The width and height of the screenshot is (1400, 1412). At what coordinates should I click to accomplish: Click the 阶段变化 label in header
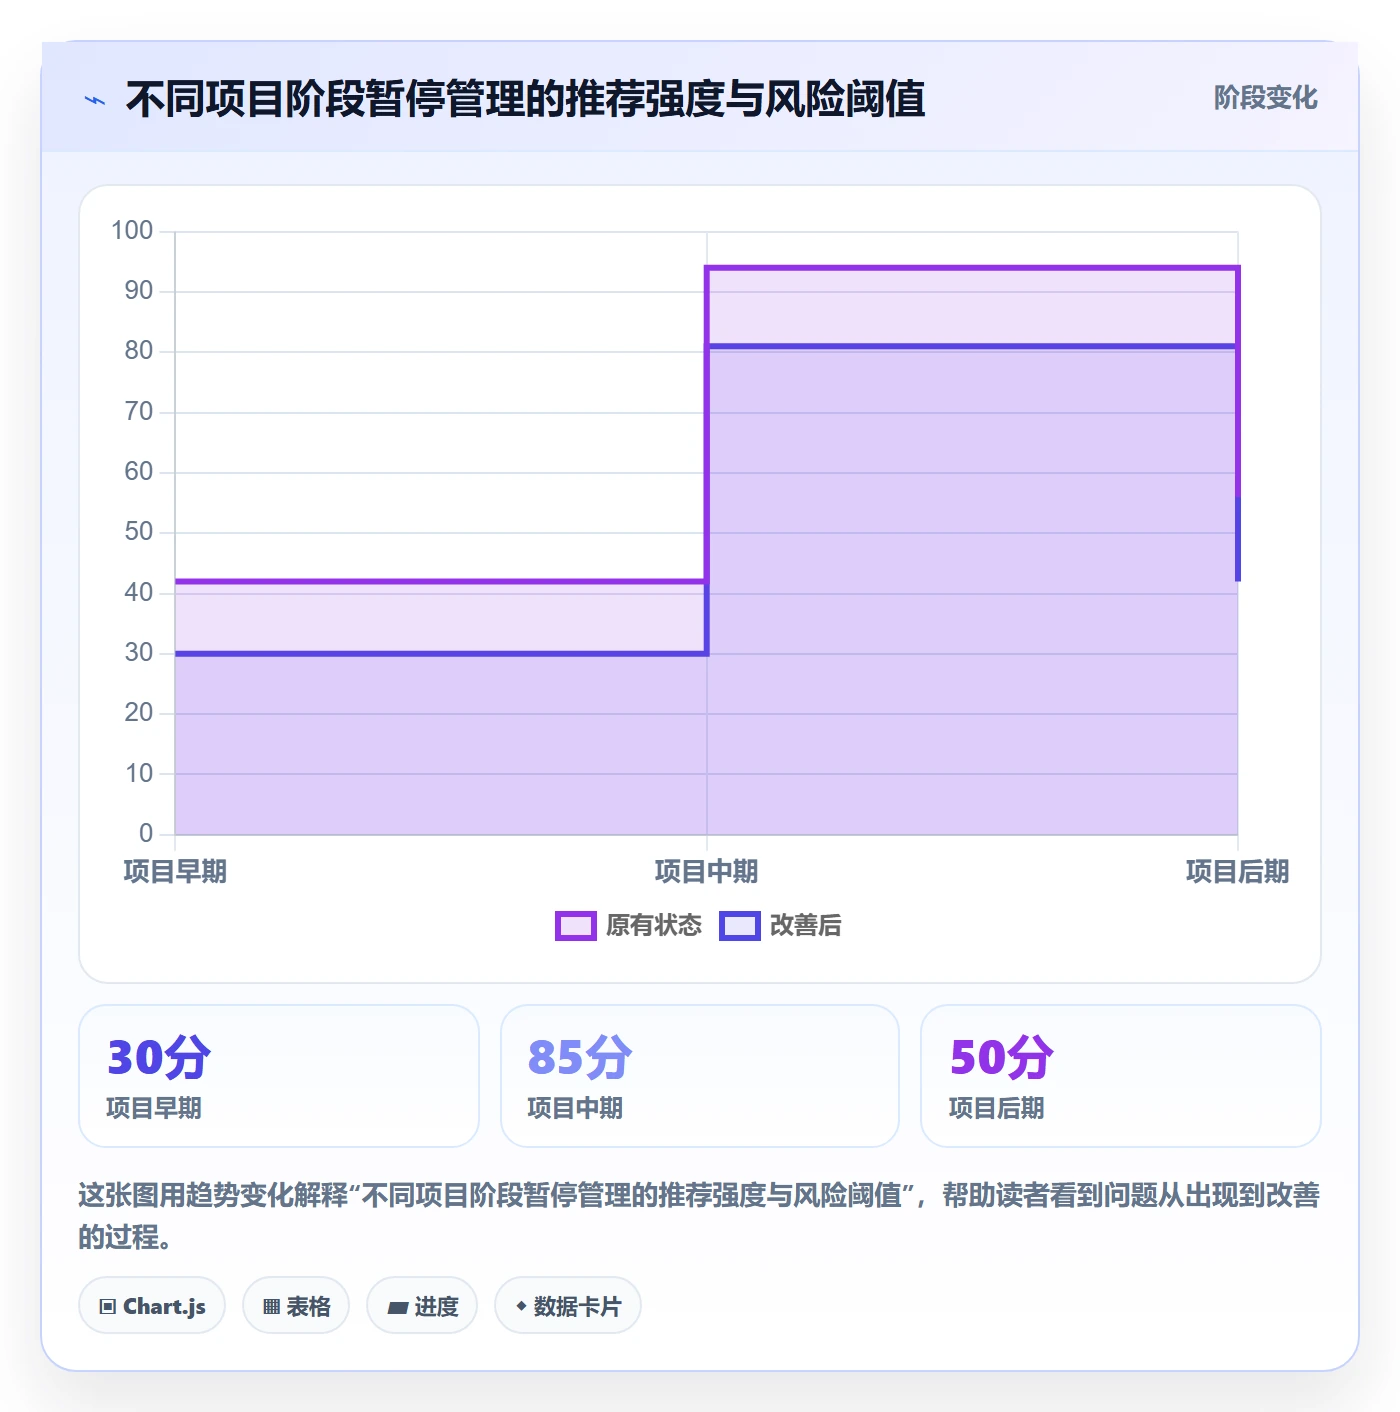tap(1265, 98)
